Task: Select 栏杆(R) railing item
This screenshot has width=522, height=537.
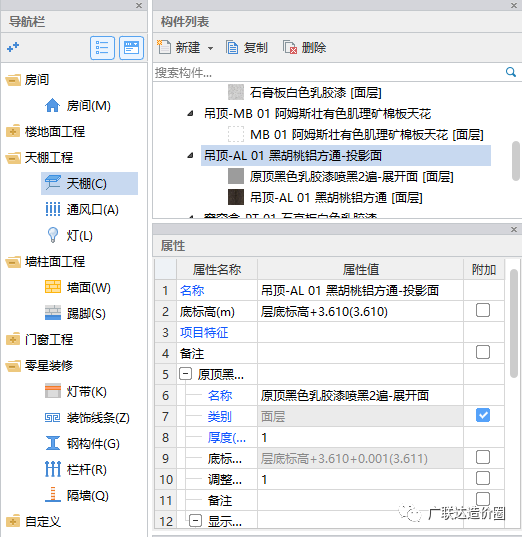Action: [76, 469]
